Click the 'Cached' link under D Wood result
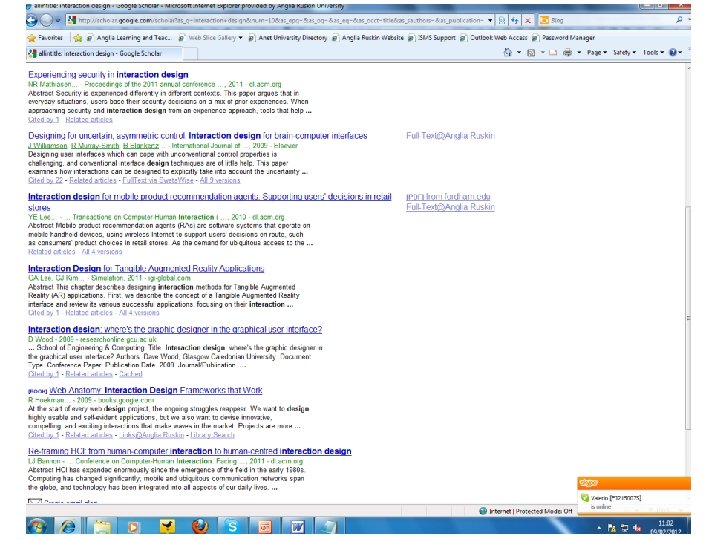Image resolution: width=720 pixels, height=540 pixels. tap(131, 374)
